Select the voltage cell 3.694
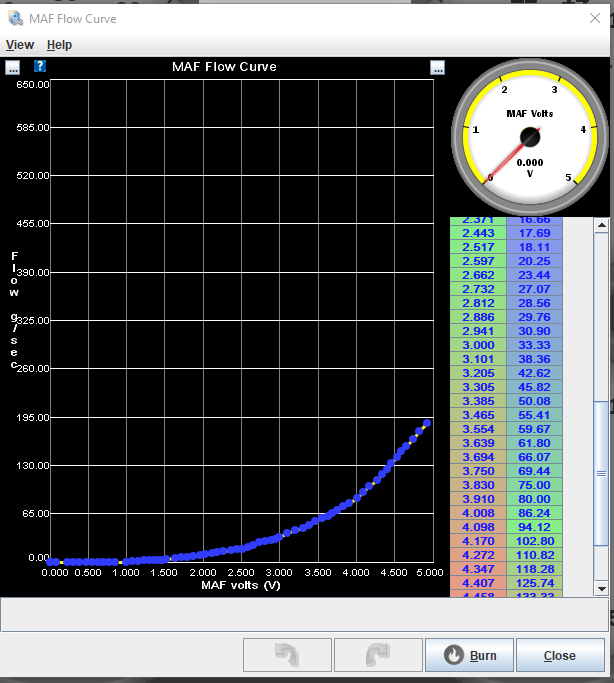The image size is (614, 683). (478, 457)
